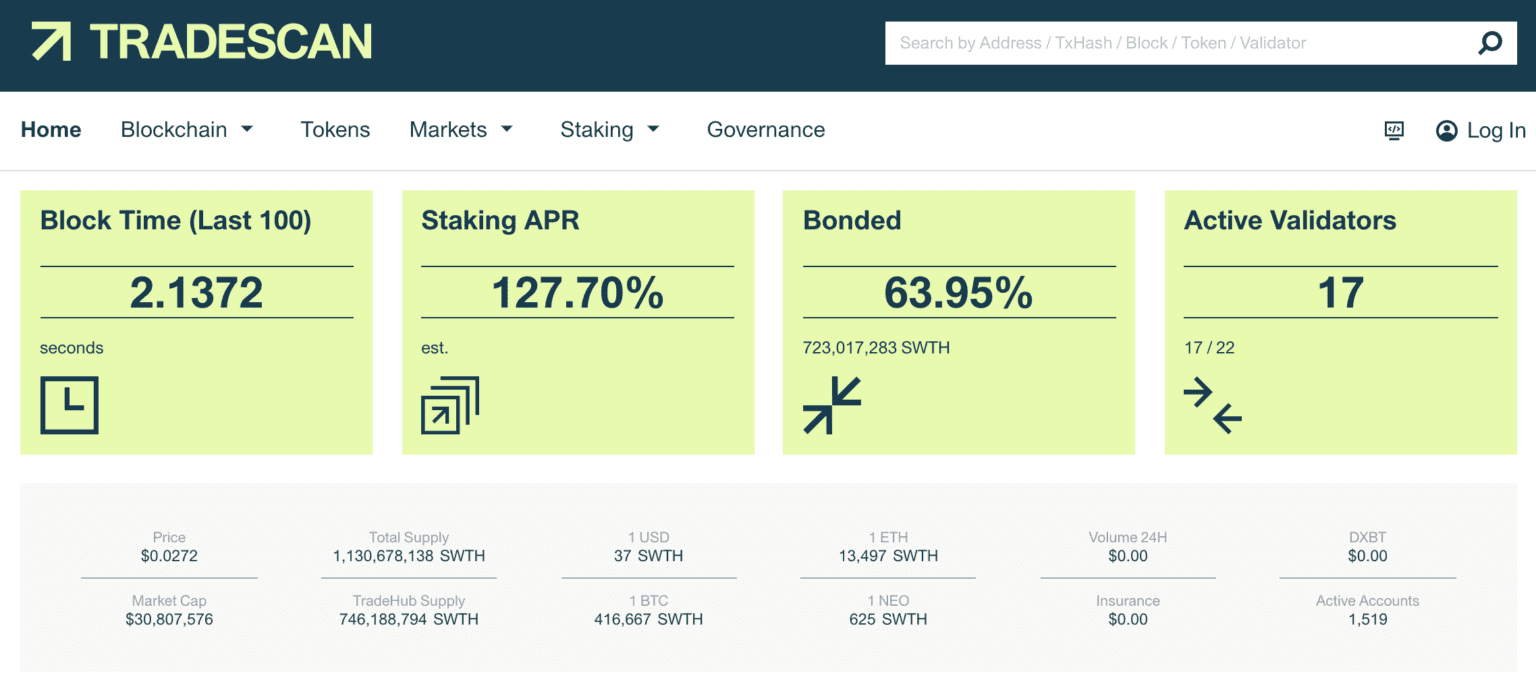The image size is (1536, 688).
Task: Select the TradeHub Supply label
Action: pyautogui.click(x=409, y=601)
